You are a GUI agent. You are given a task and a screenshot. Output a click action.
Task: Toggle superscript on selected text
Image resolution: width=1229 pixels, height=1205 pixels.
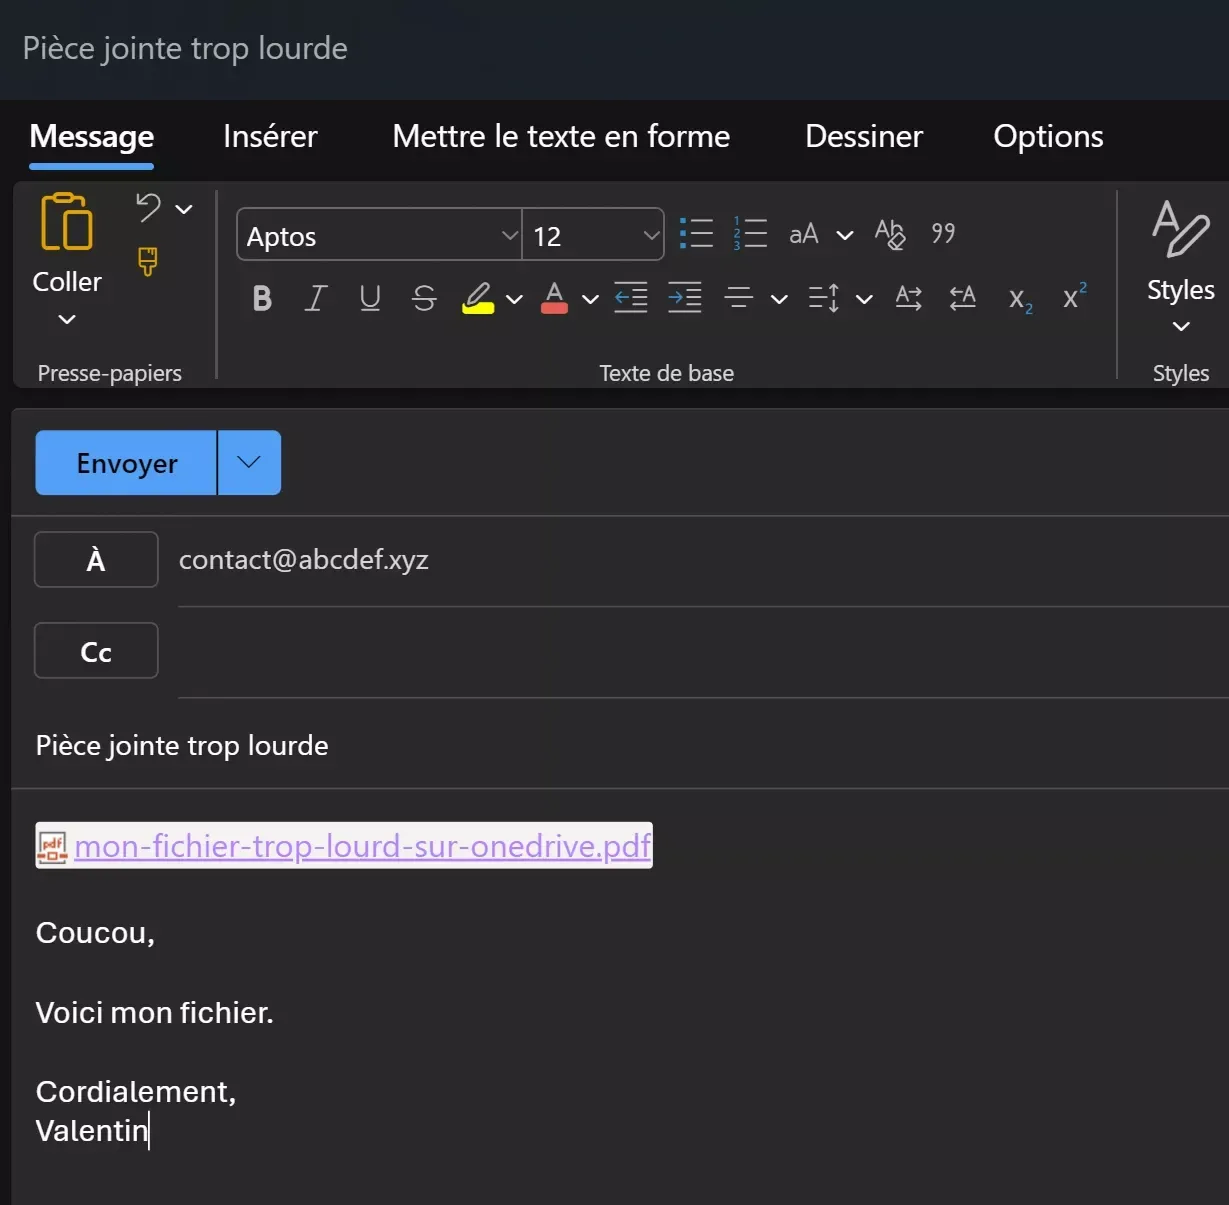coord(1072,296)
